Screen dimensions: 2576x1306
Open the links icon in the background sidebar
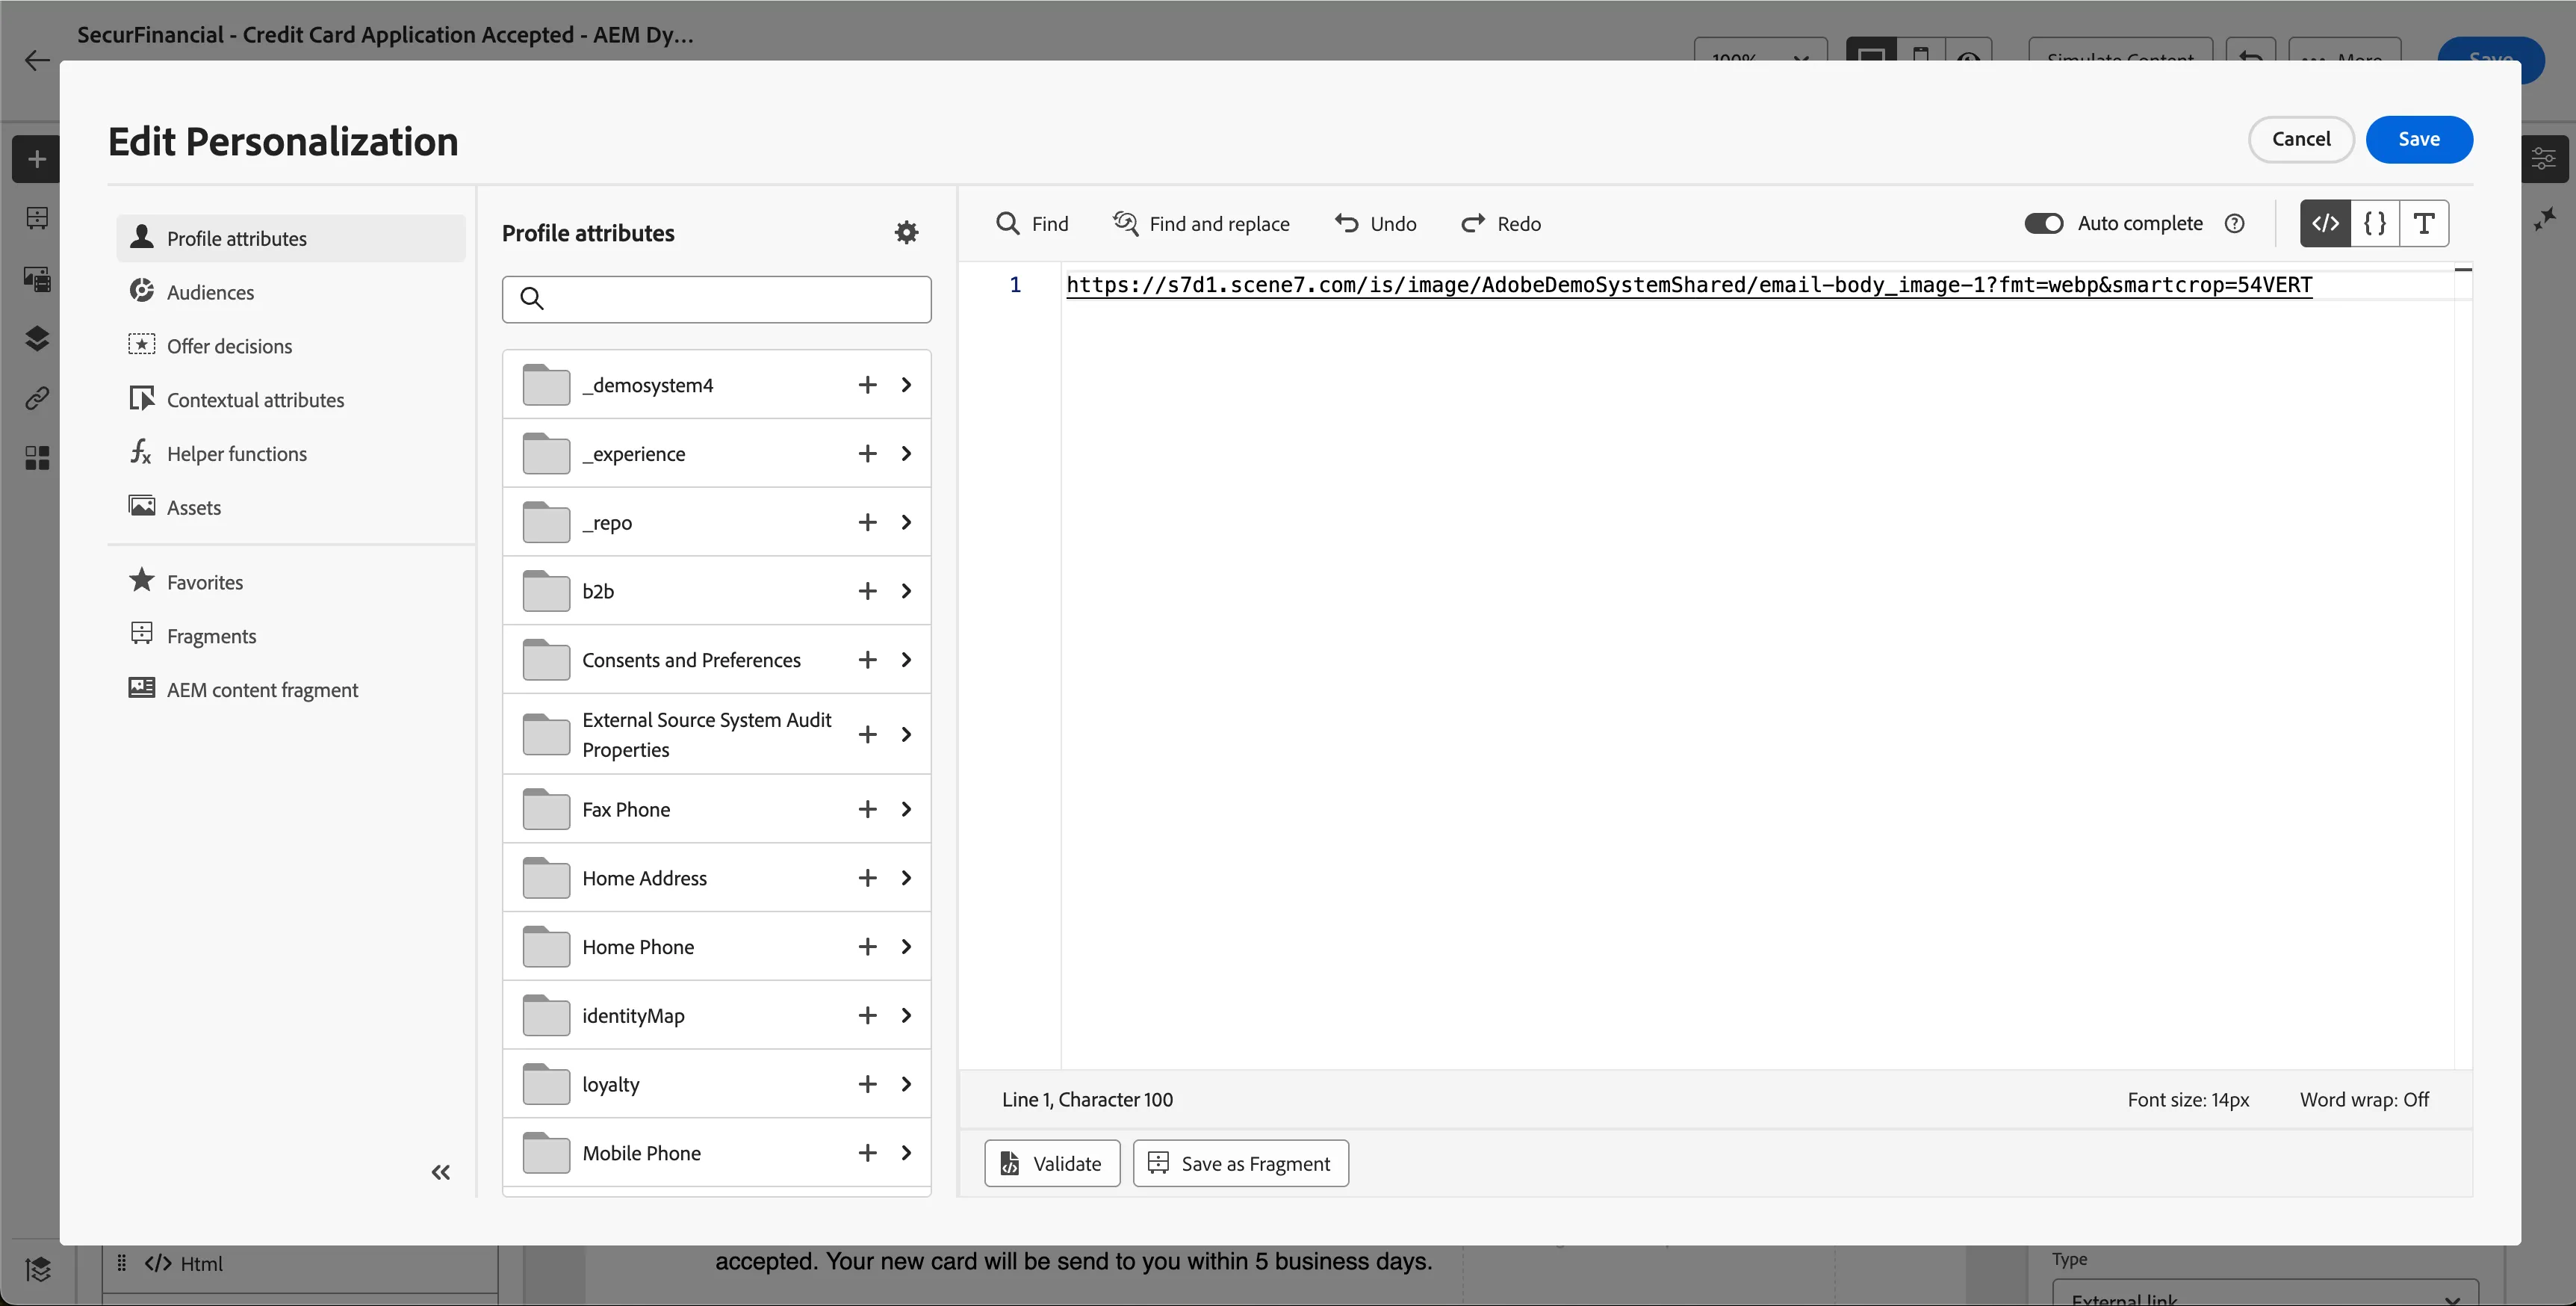37,398
